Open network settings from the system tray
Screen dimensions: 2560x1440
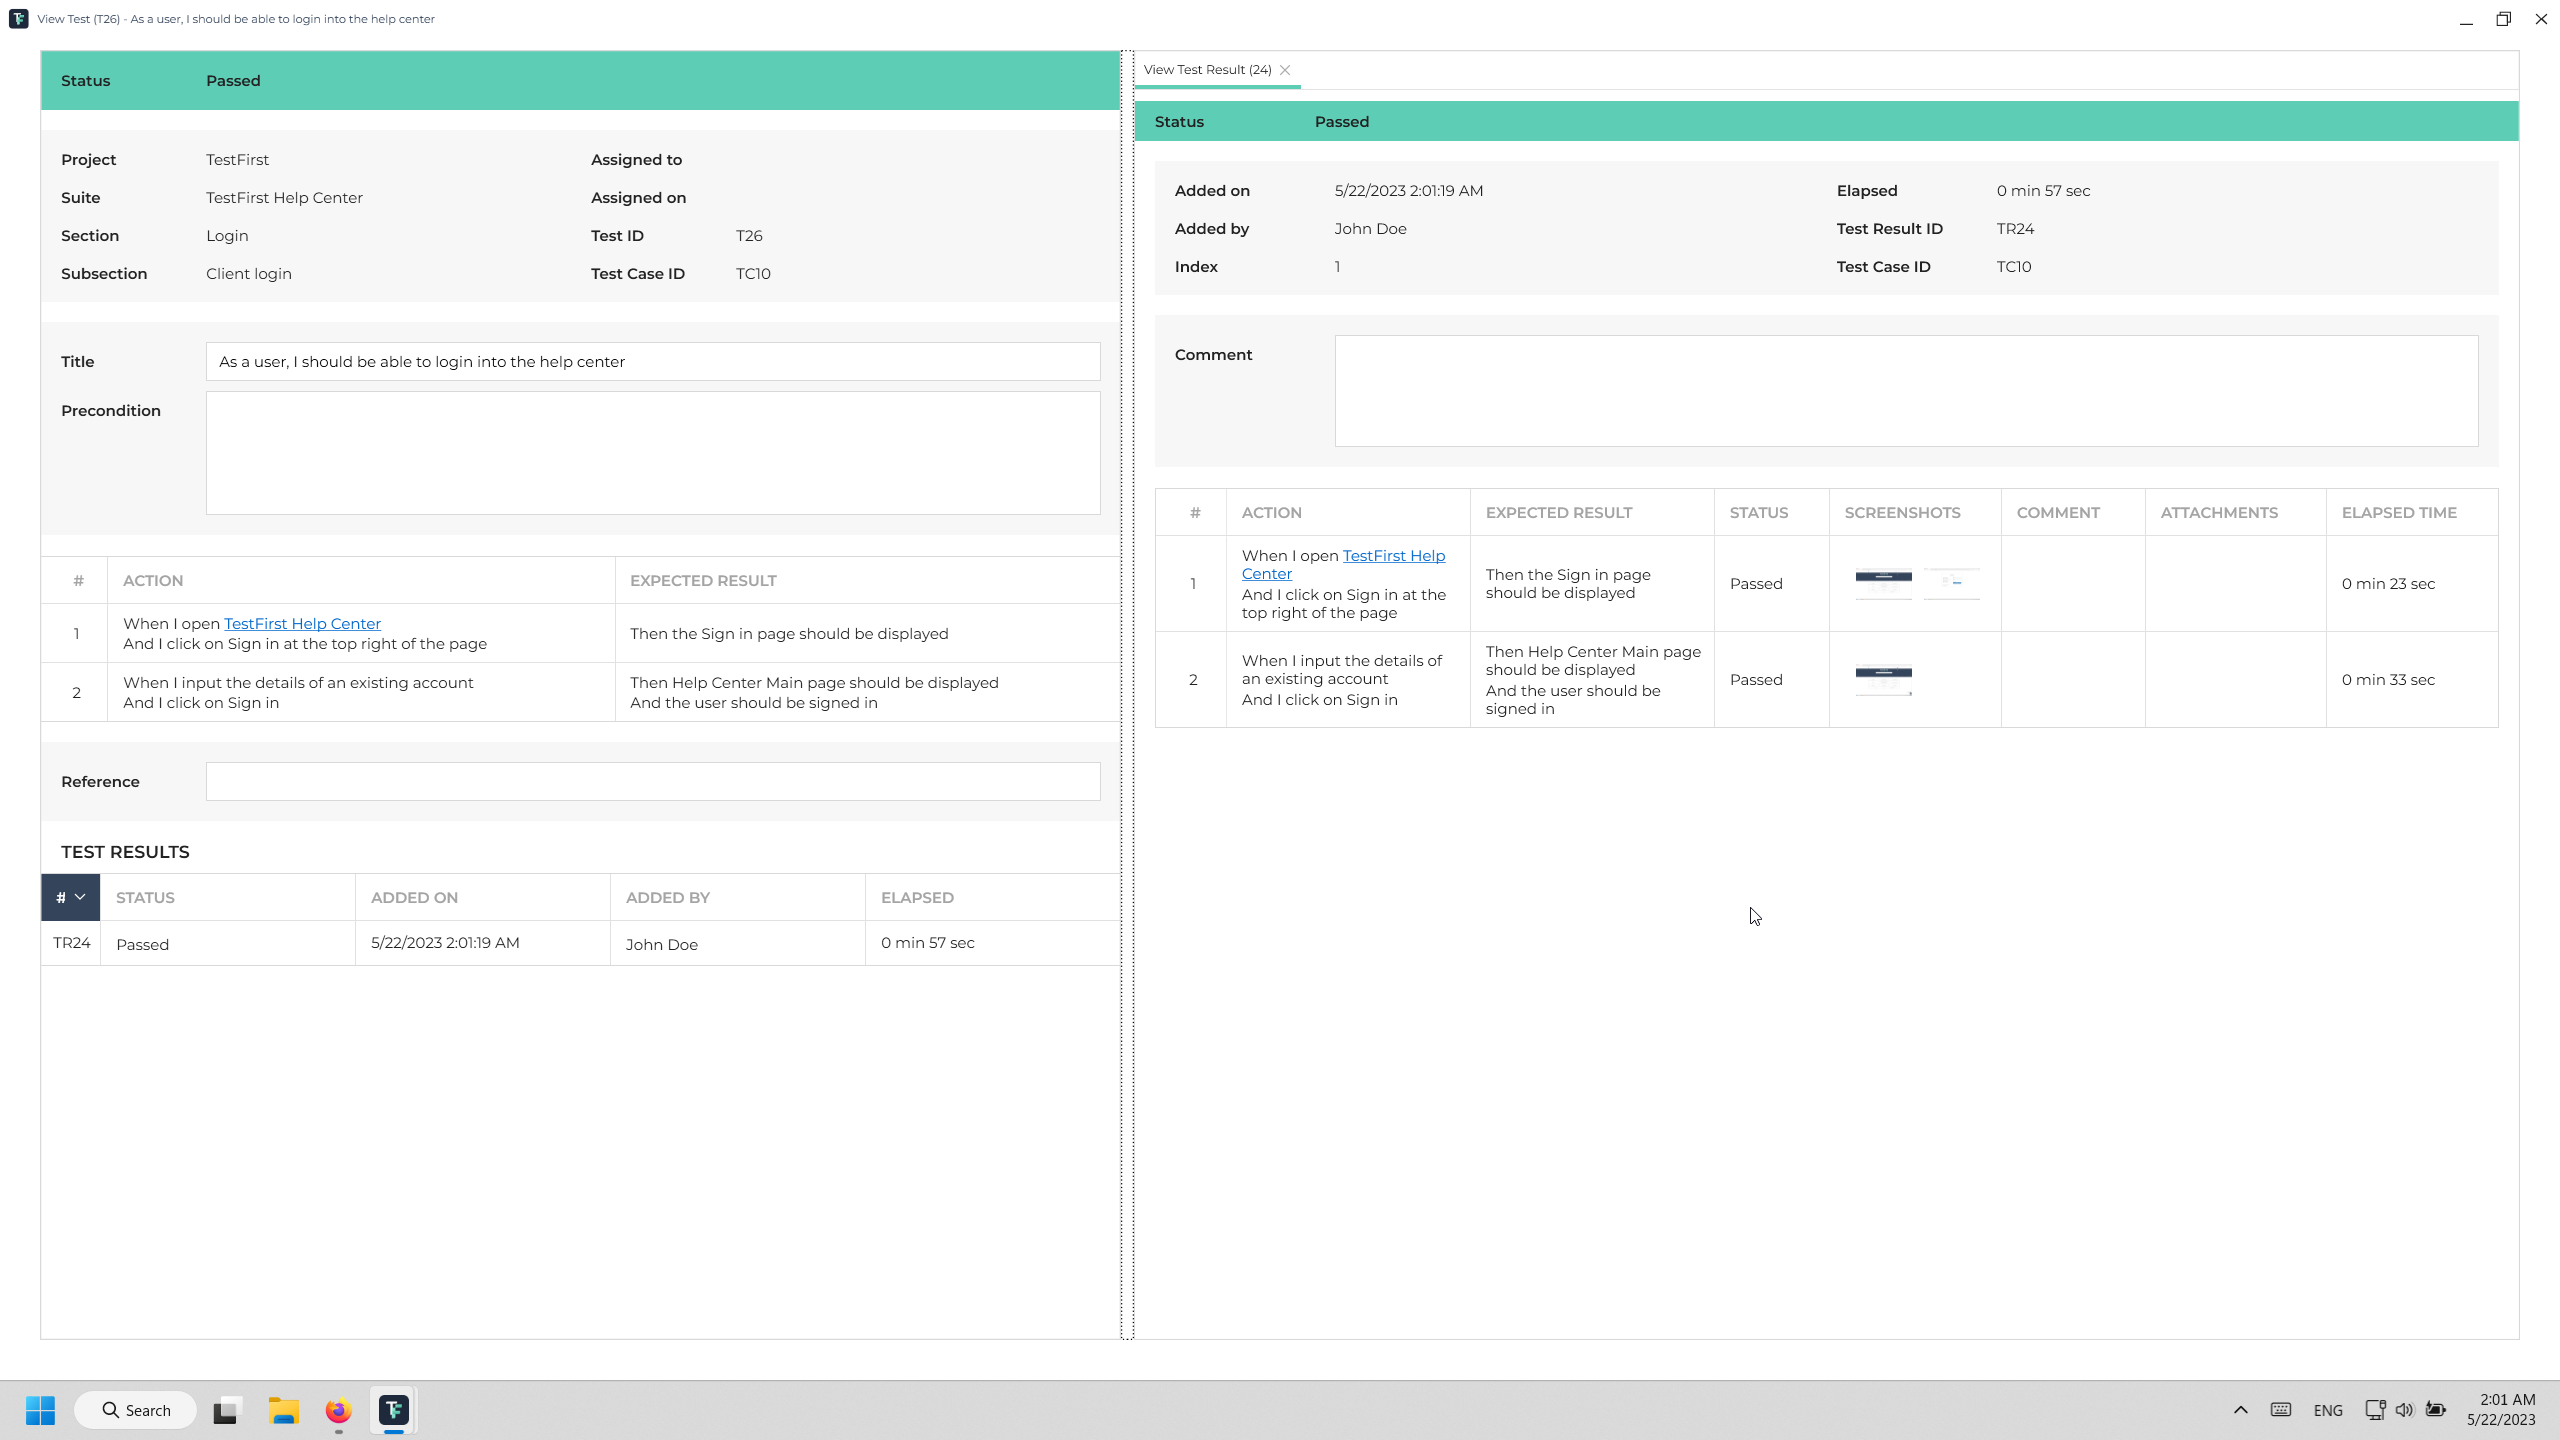point(2372,1410)
